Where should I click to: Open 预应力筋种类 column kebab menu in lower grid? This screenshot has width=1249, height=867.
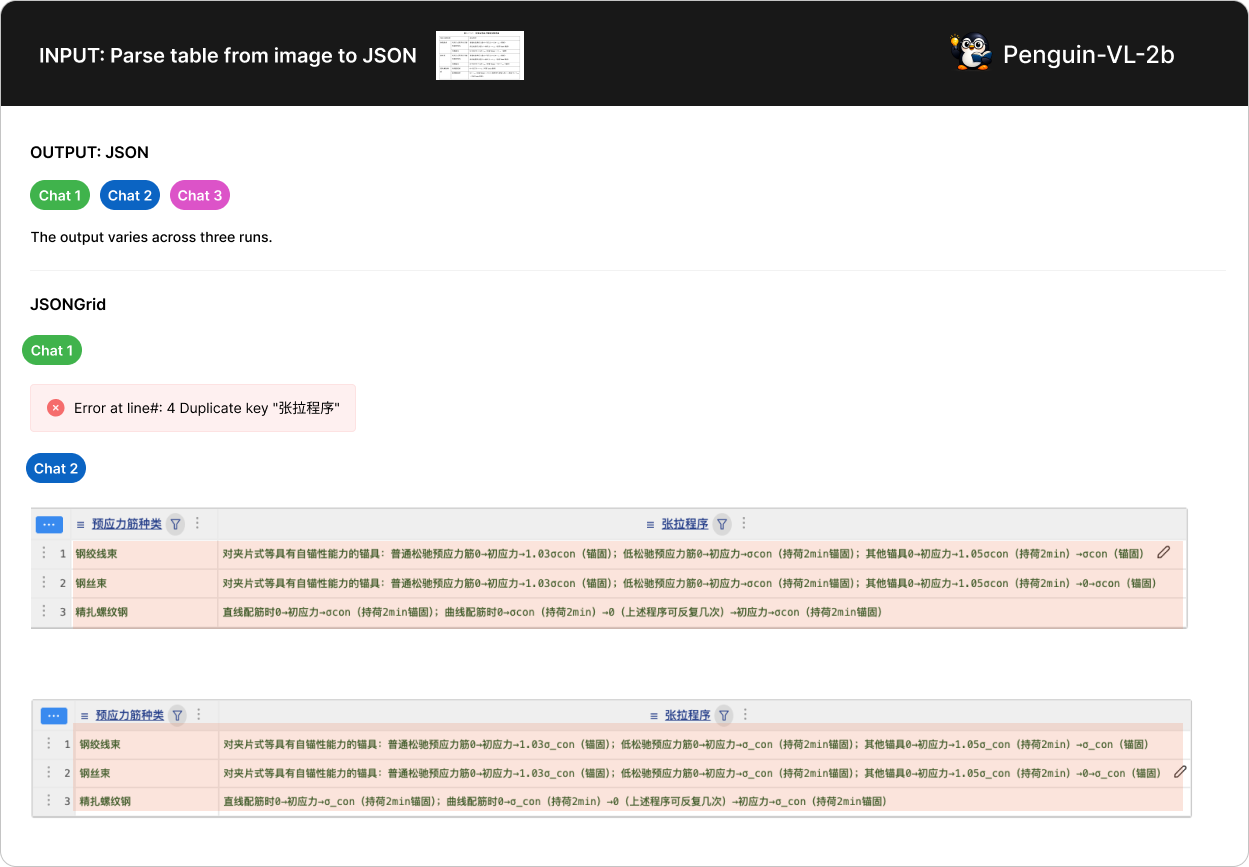pos(199,714)
